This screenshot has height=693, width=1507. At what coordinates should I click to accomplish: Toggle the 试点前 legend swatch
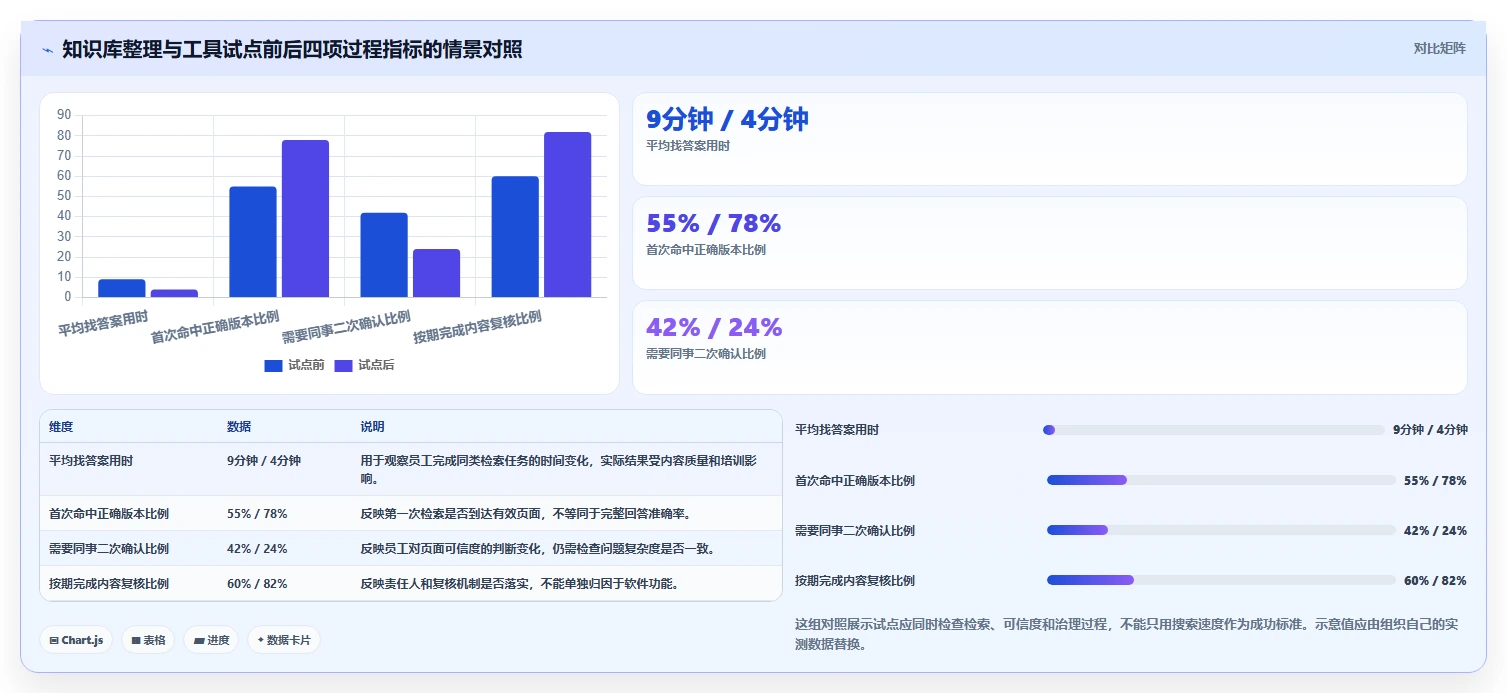point(273,366)
